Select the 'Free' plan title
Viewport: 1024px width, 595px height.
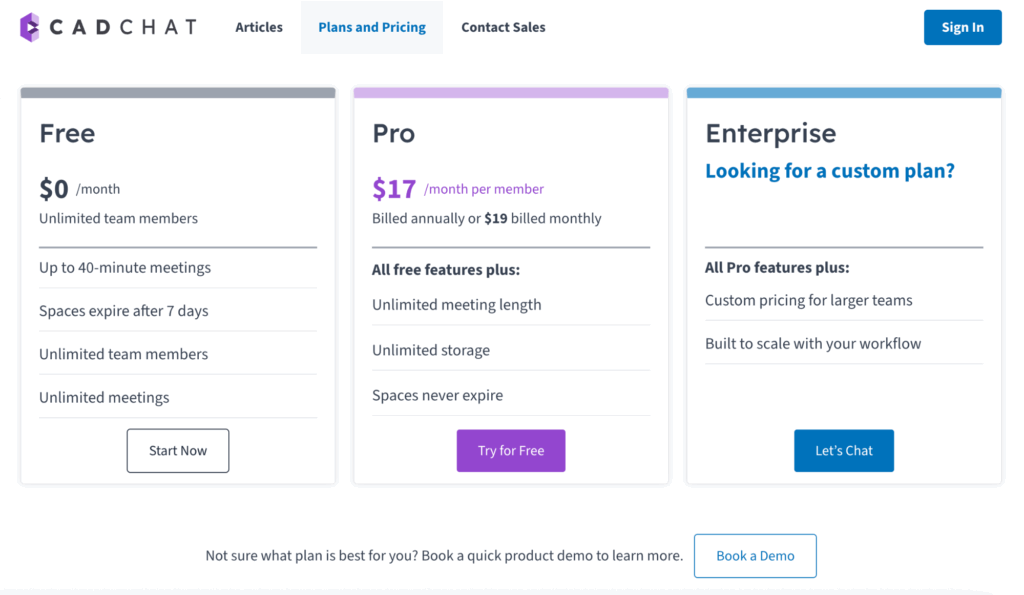(67, 133)
